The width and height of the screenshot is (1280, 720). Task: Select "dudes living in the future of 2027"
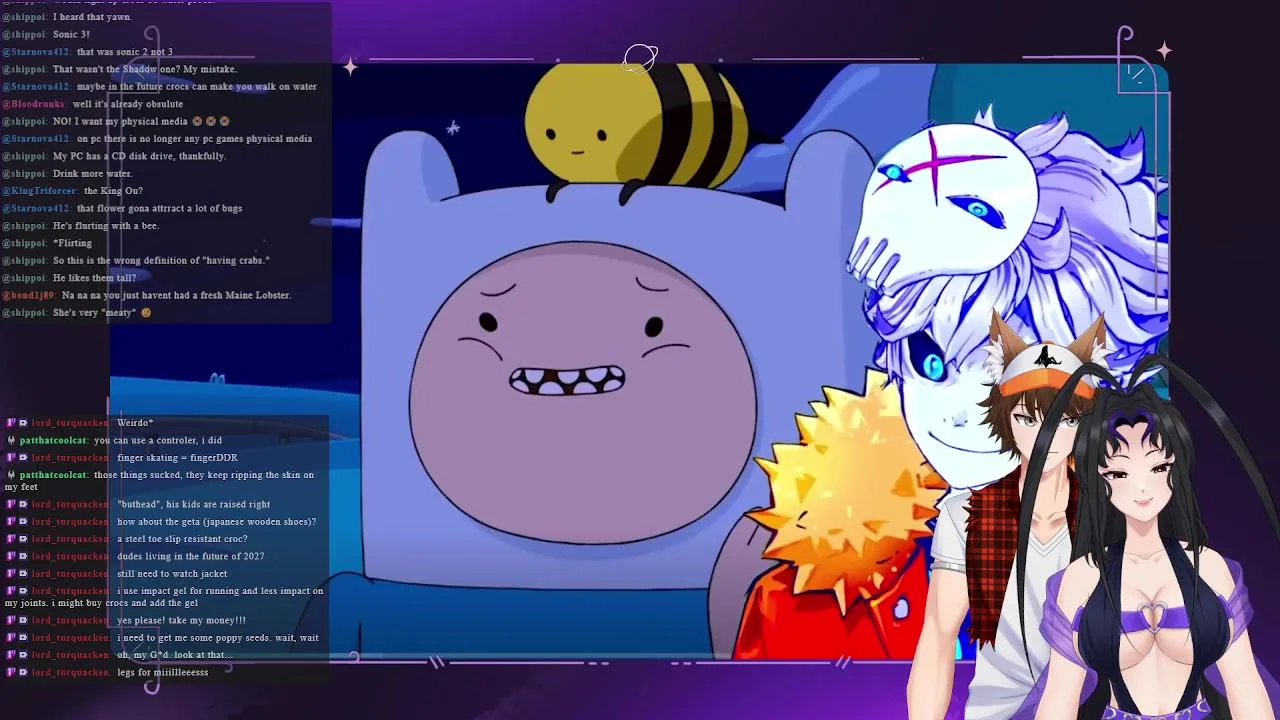click(190, 556)
